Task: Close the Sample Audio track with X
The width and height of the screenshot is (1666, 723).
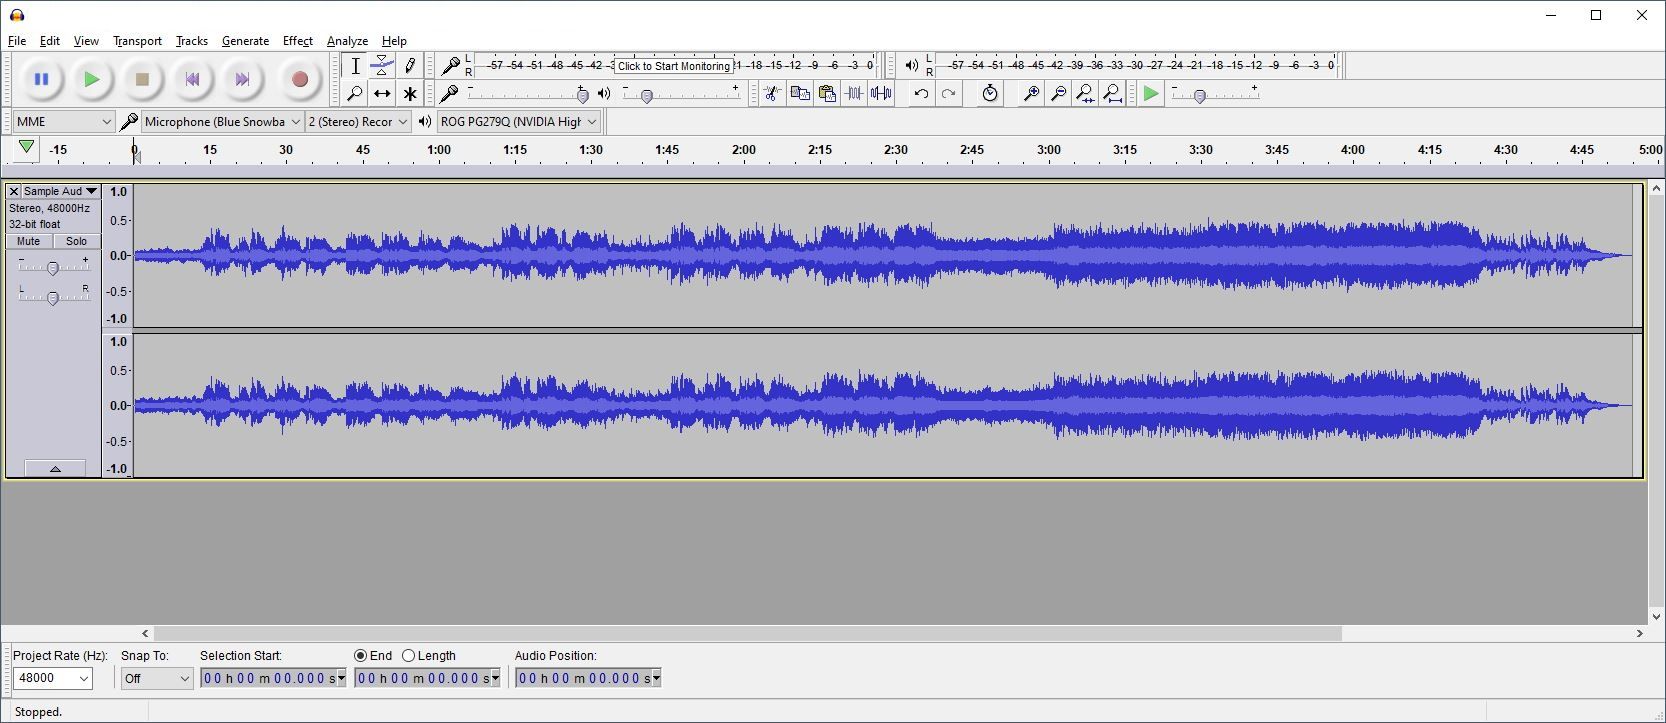Action: 14,191
